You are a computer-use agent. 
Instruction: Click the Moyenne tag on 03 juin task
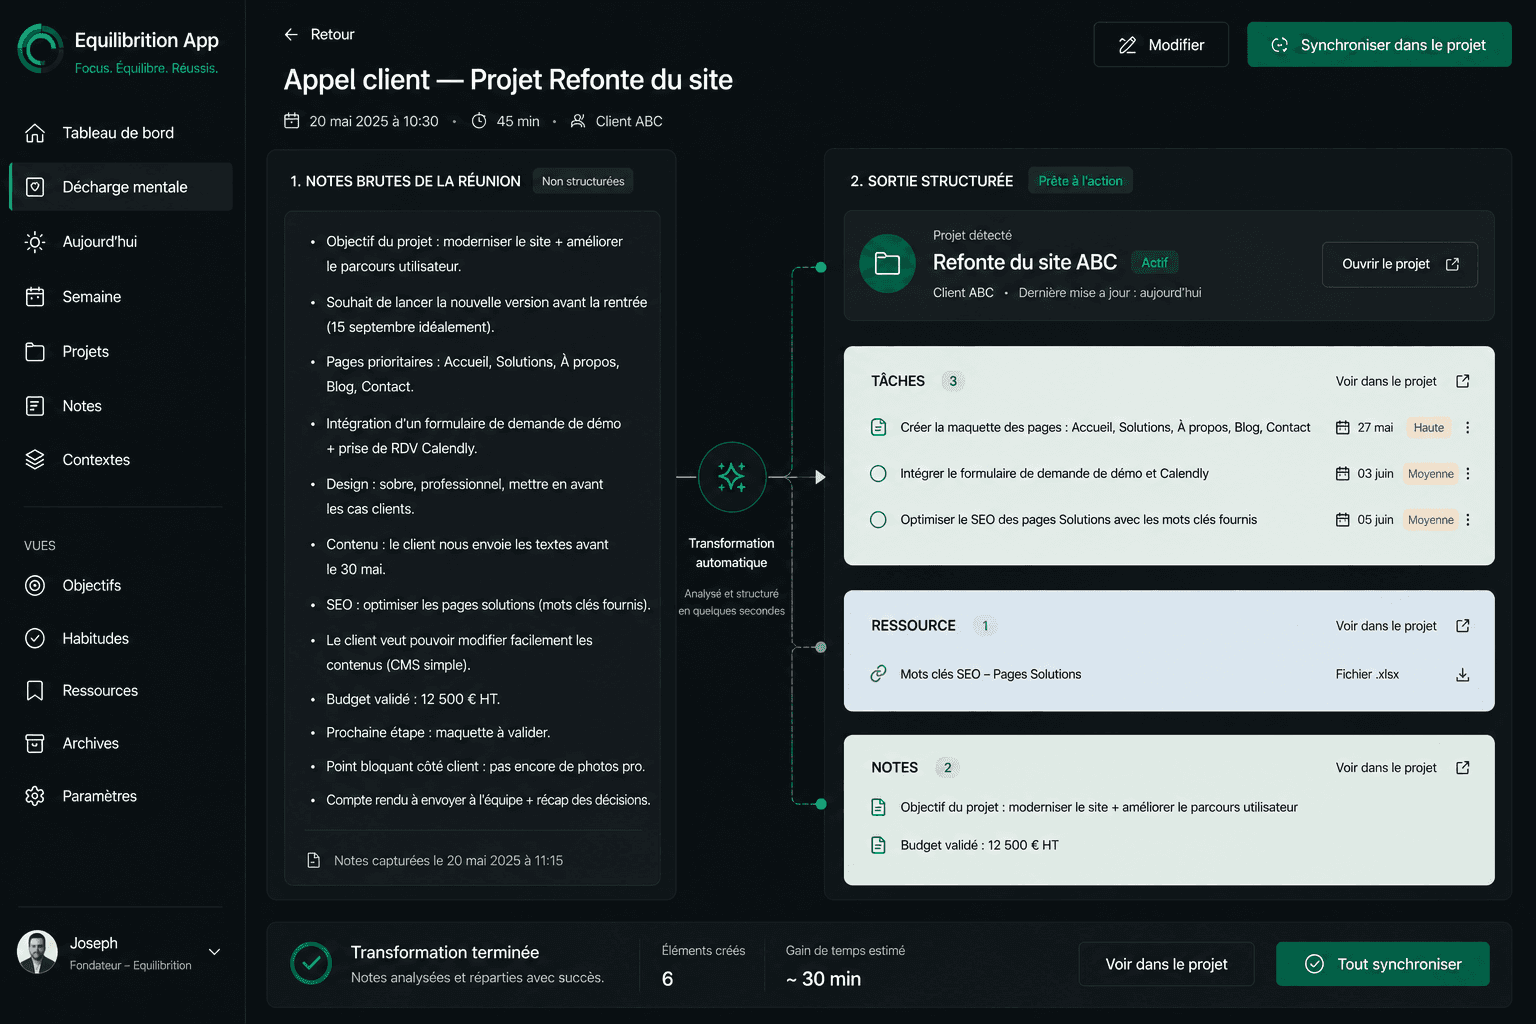click(1431, 474)
